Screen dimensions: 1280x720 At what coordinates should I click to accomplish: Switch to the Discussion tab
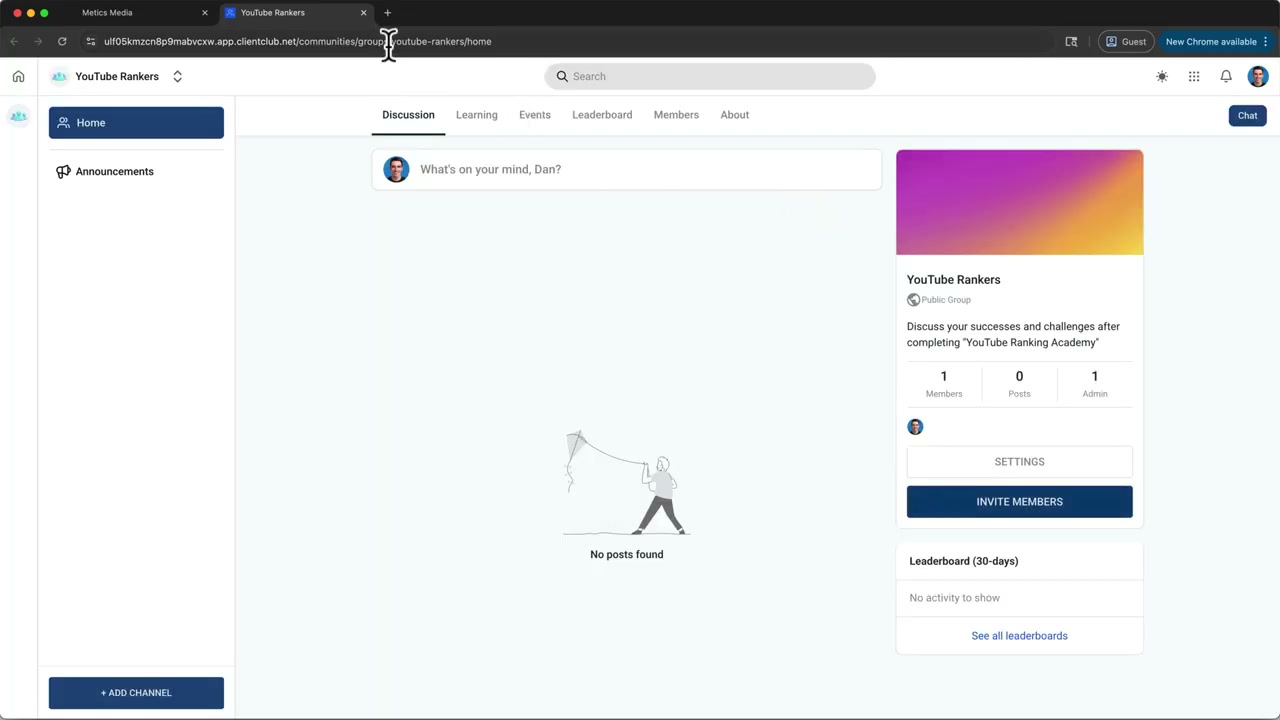[x=408, y=115]
